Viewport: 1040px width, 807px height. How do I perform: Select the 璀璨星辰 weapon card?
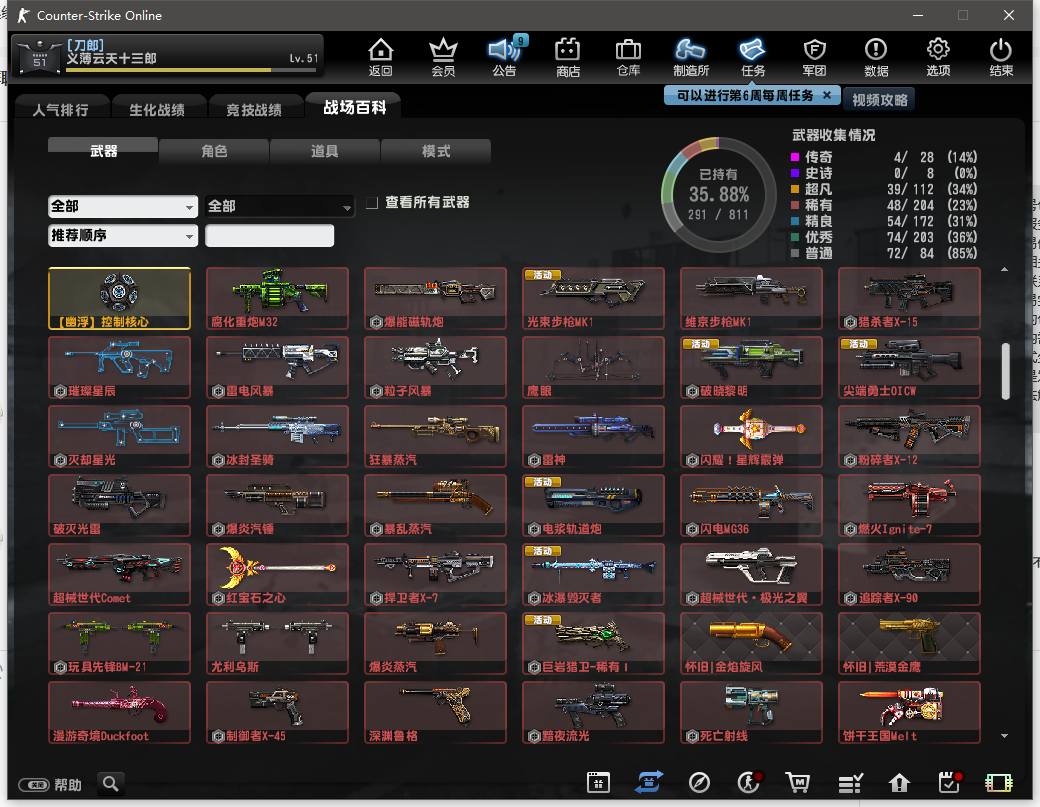click(119, 367)
